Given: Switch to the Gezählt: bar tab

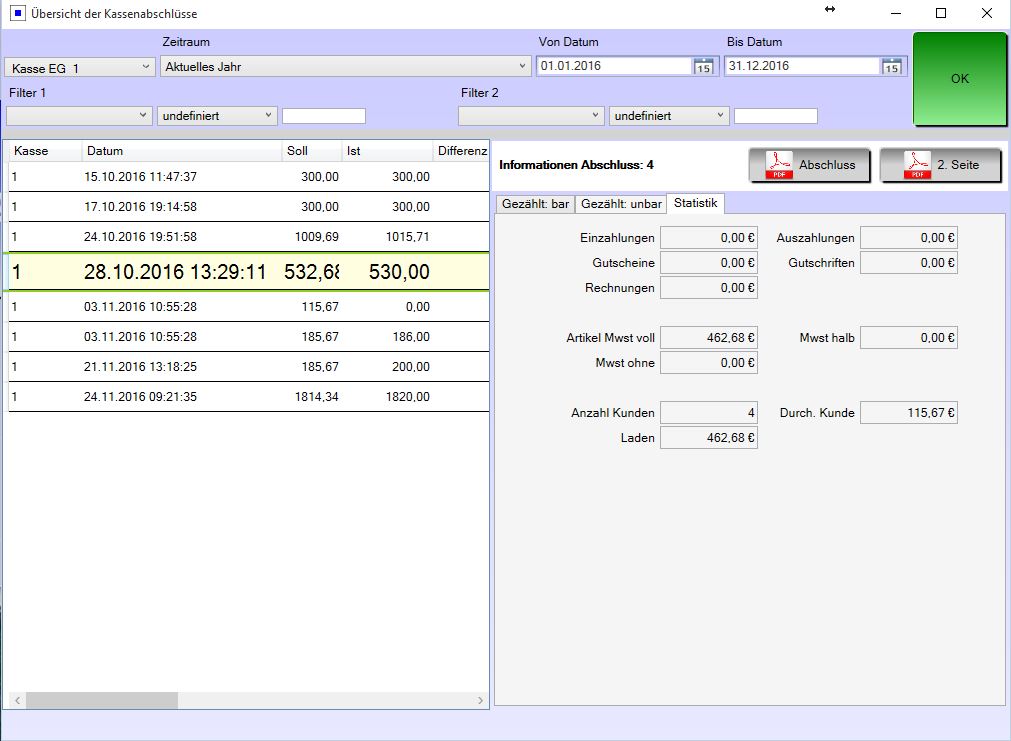Looking at the screenshot, I should (x=535, y=204).
